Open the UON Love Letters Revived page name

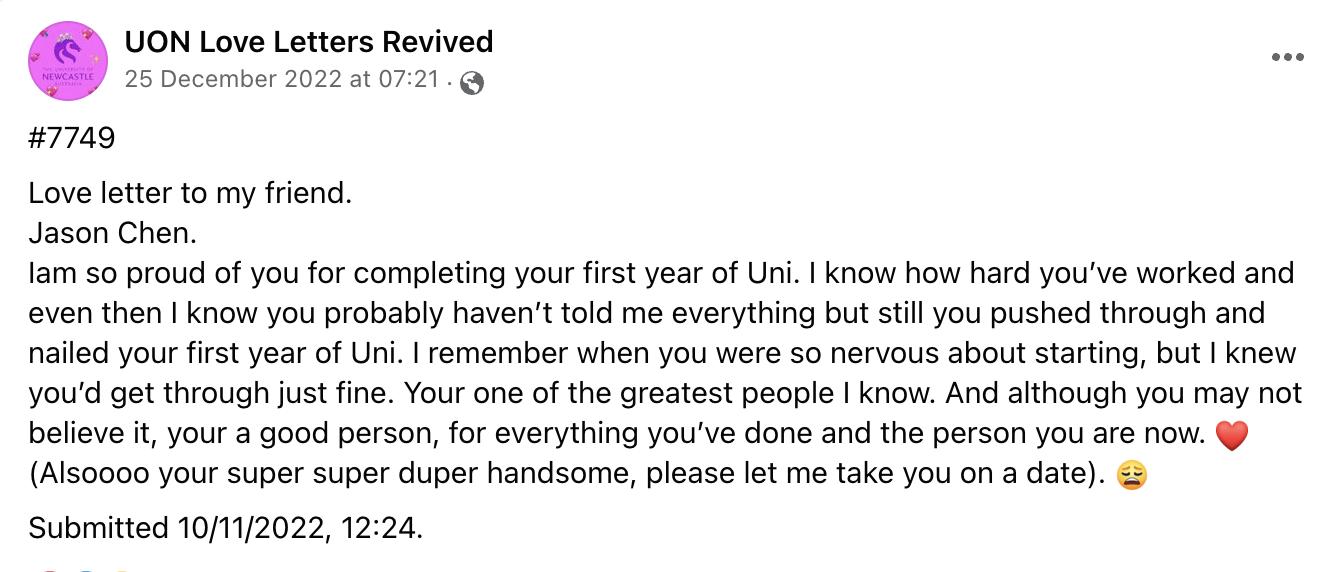[x=309, y=42]
